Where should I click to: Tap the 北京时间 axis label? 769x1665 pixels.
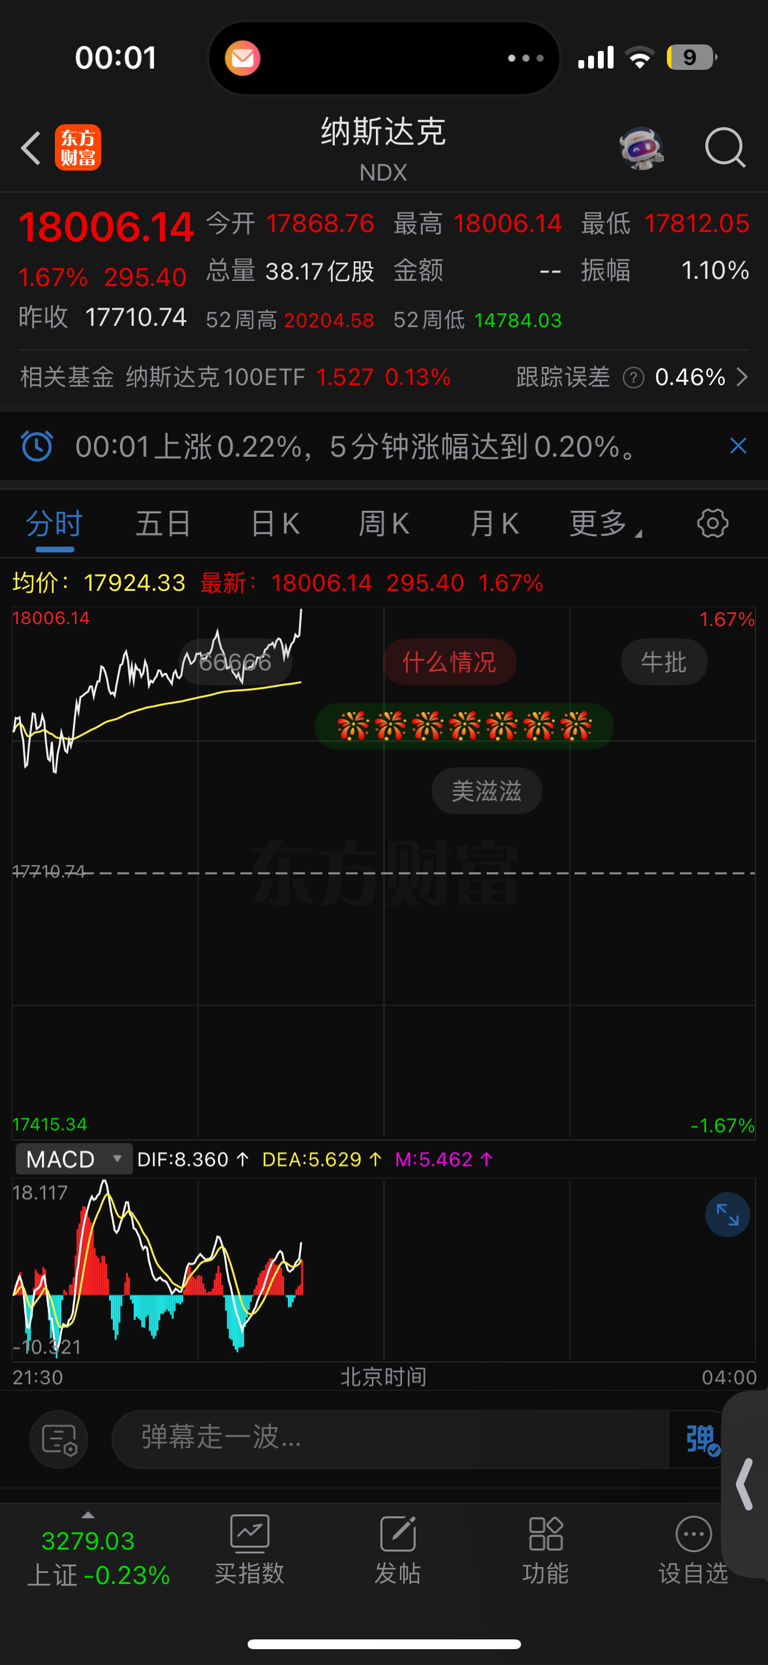(384, 1377)
